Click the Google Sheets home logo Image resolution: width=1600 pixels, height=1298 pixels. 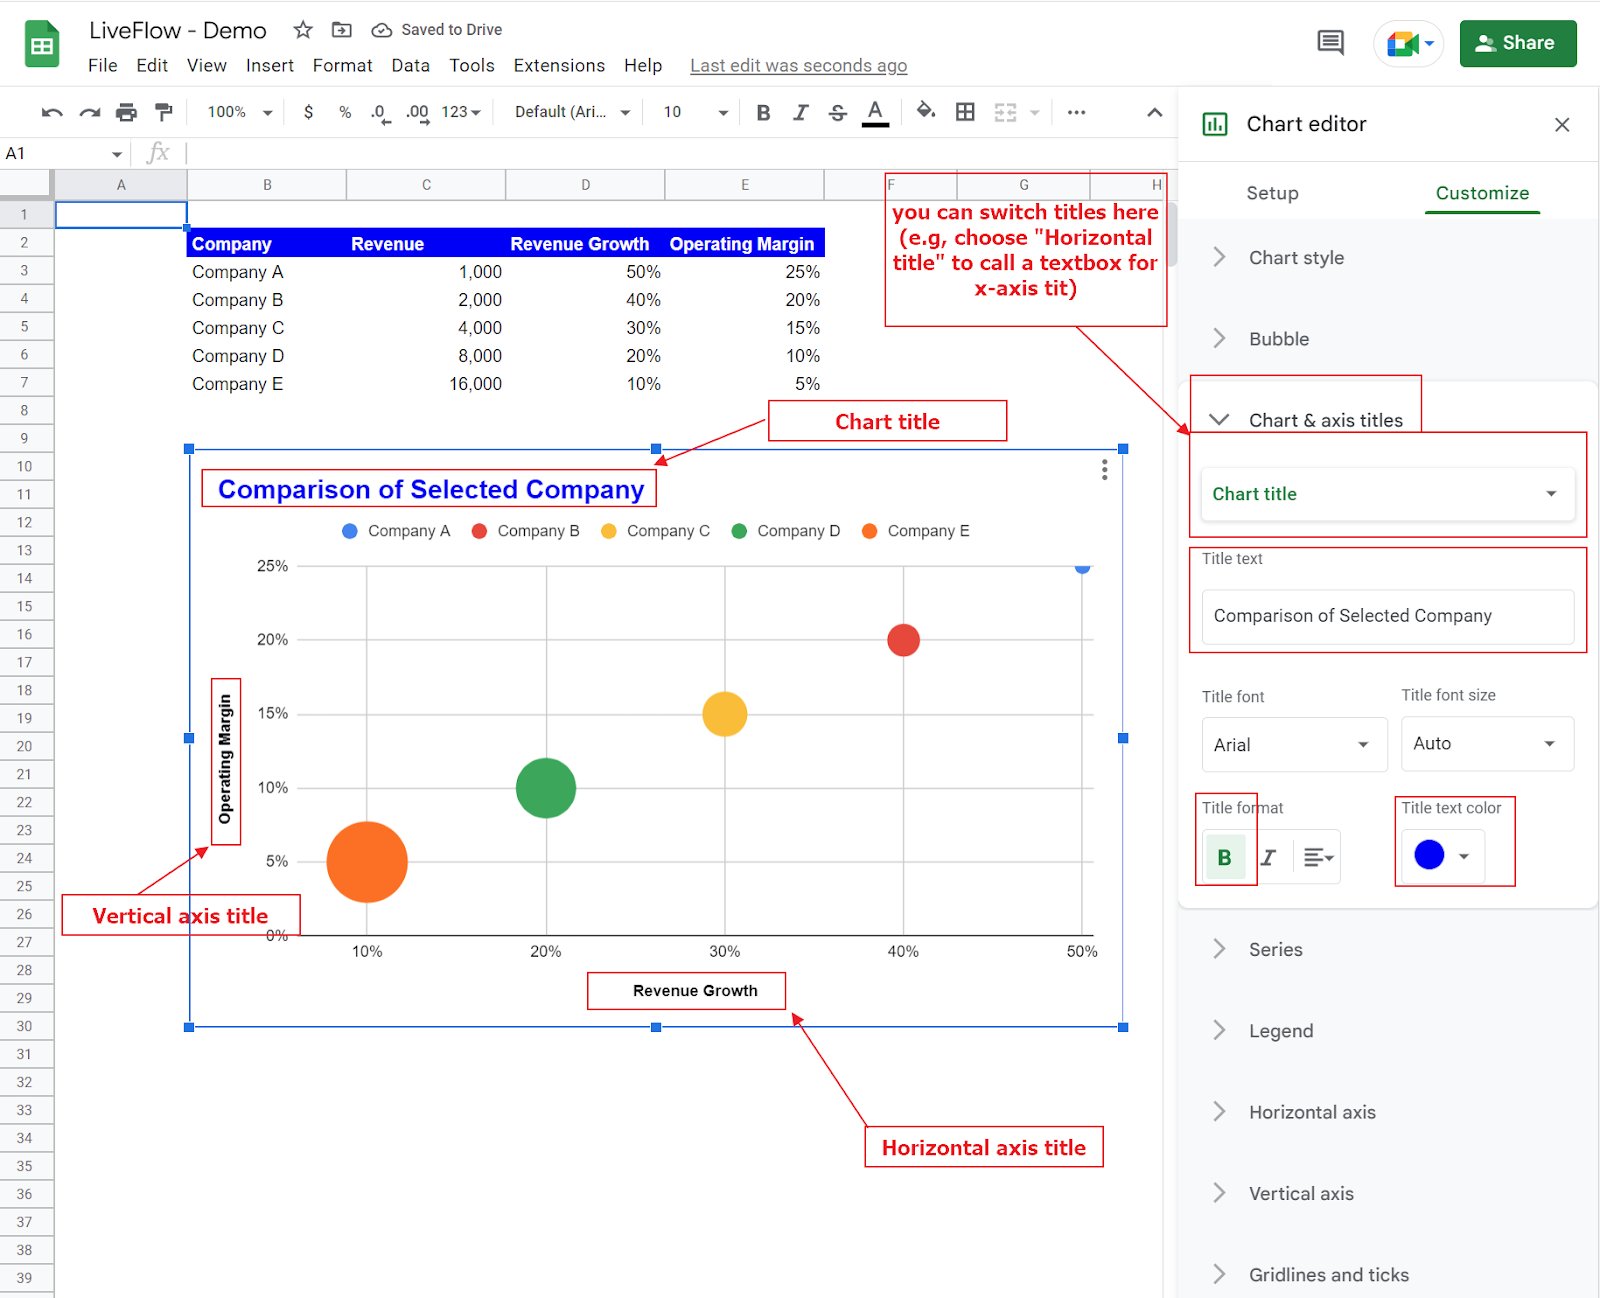[x=42, y=45]
